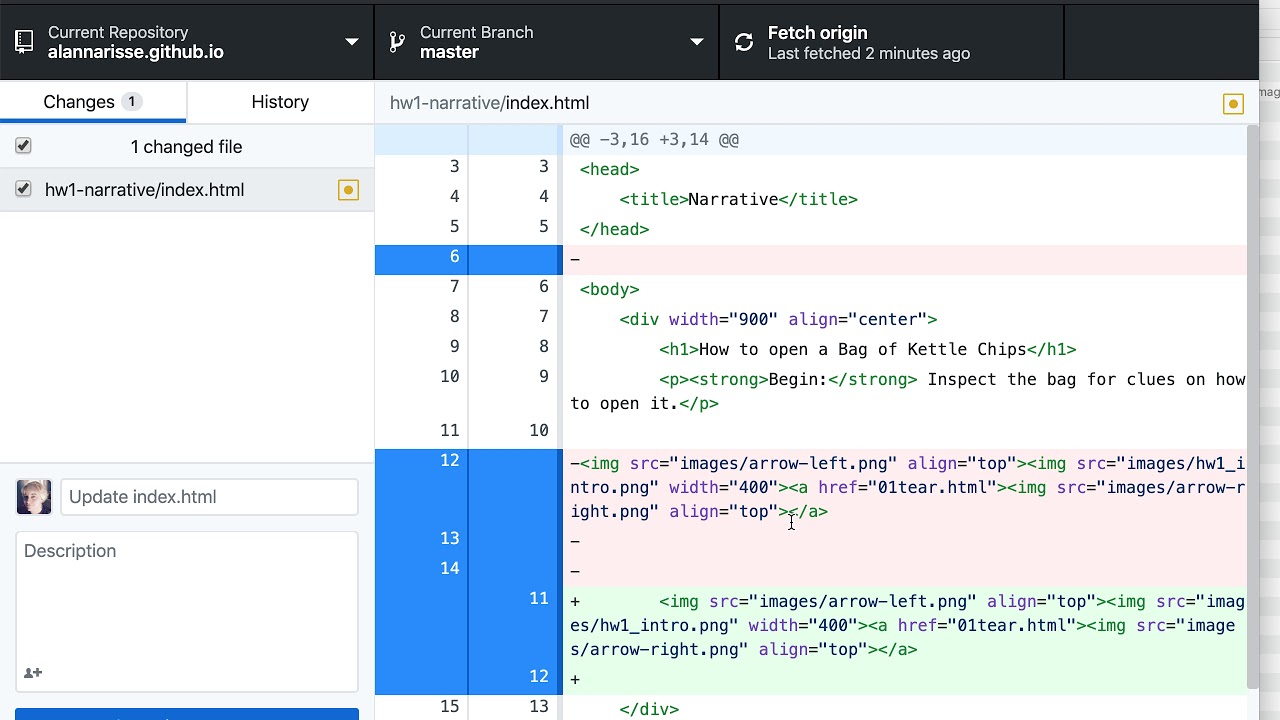Click the '<body>' diff line
This screenshot has height=720, width=1280.
[x=609, y=289]
